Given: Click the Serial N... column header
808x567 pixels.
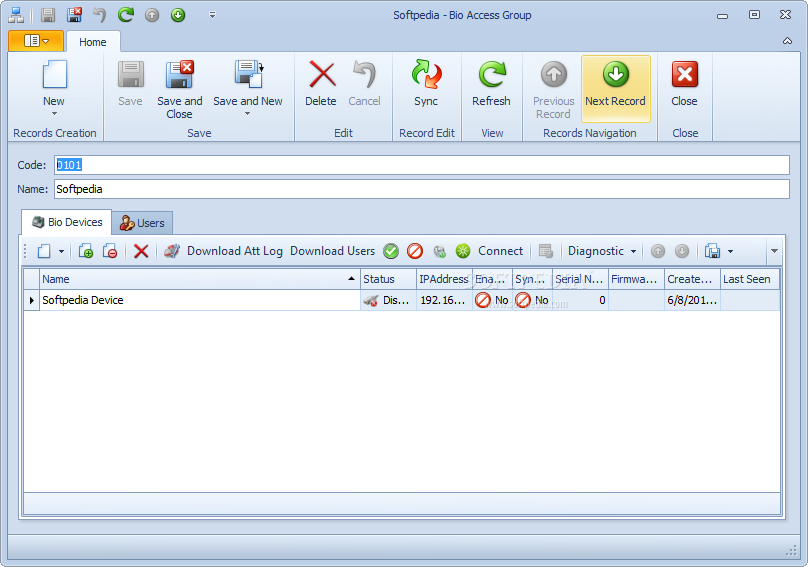Looking at the screenshot, I should pyautogui.click(x=580, y=279).
